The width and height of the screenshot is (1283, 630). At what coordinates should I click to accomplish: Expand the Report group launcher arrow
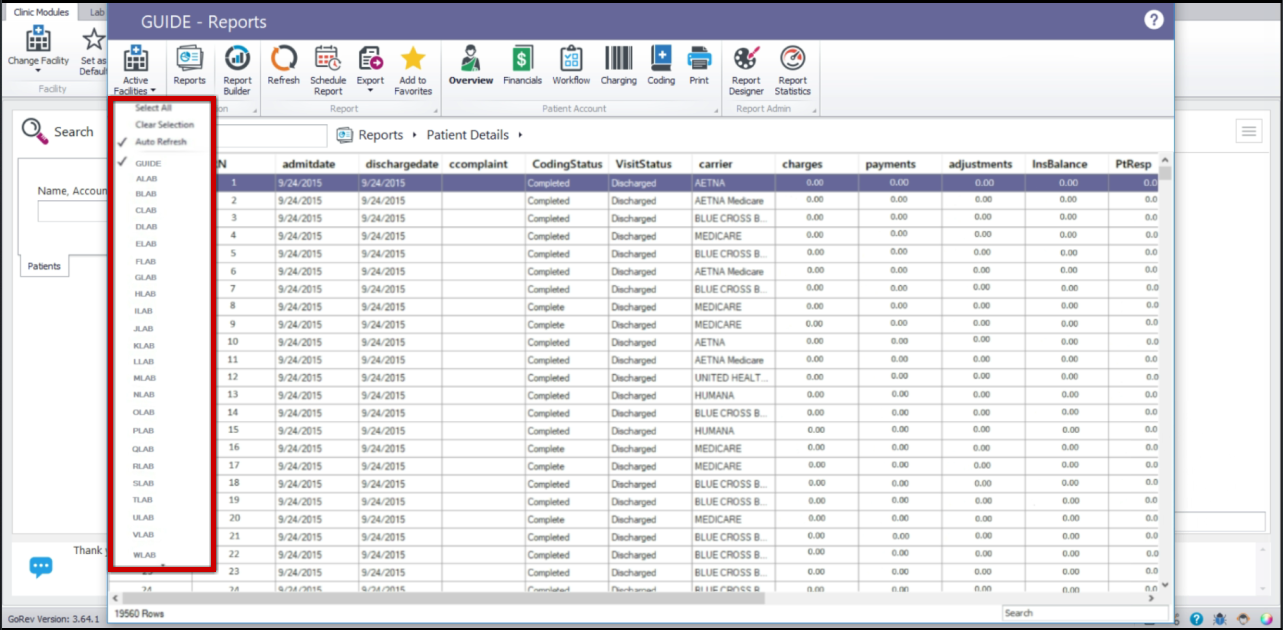[438, 110]
